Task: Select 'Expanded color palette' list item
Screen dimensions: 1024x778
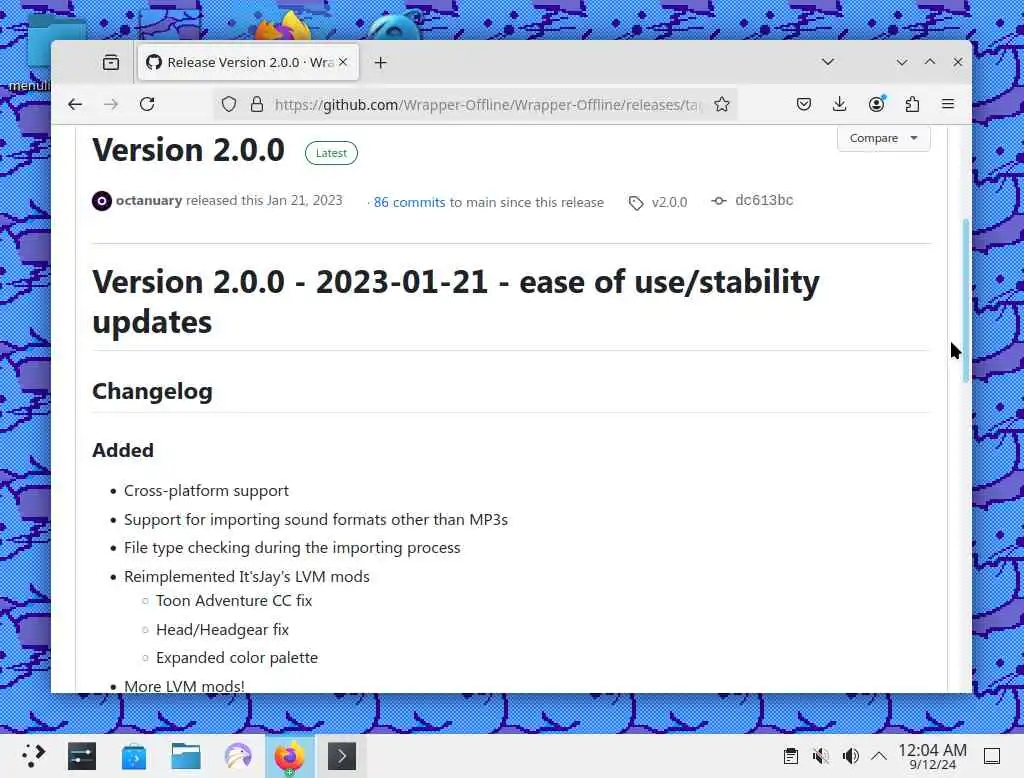Action: click(x=237, y=657)
